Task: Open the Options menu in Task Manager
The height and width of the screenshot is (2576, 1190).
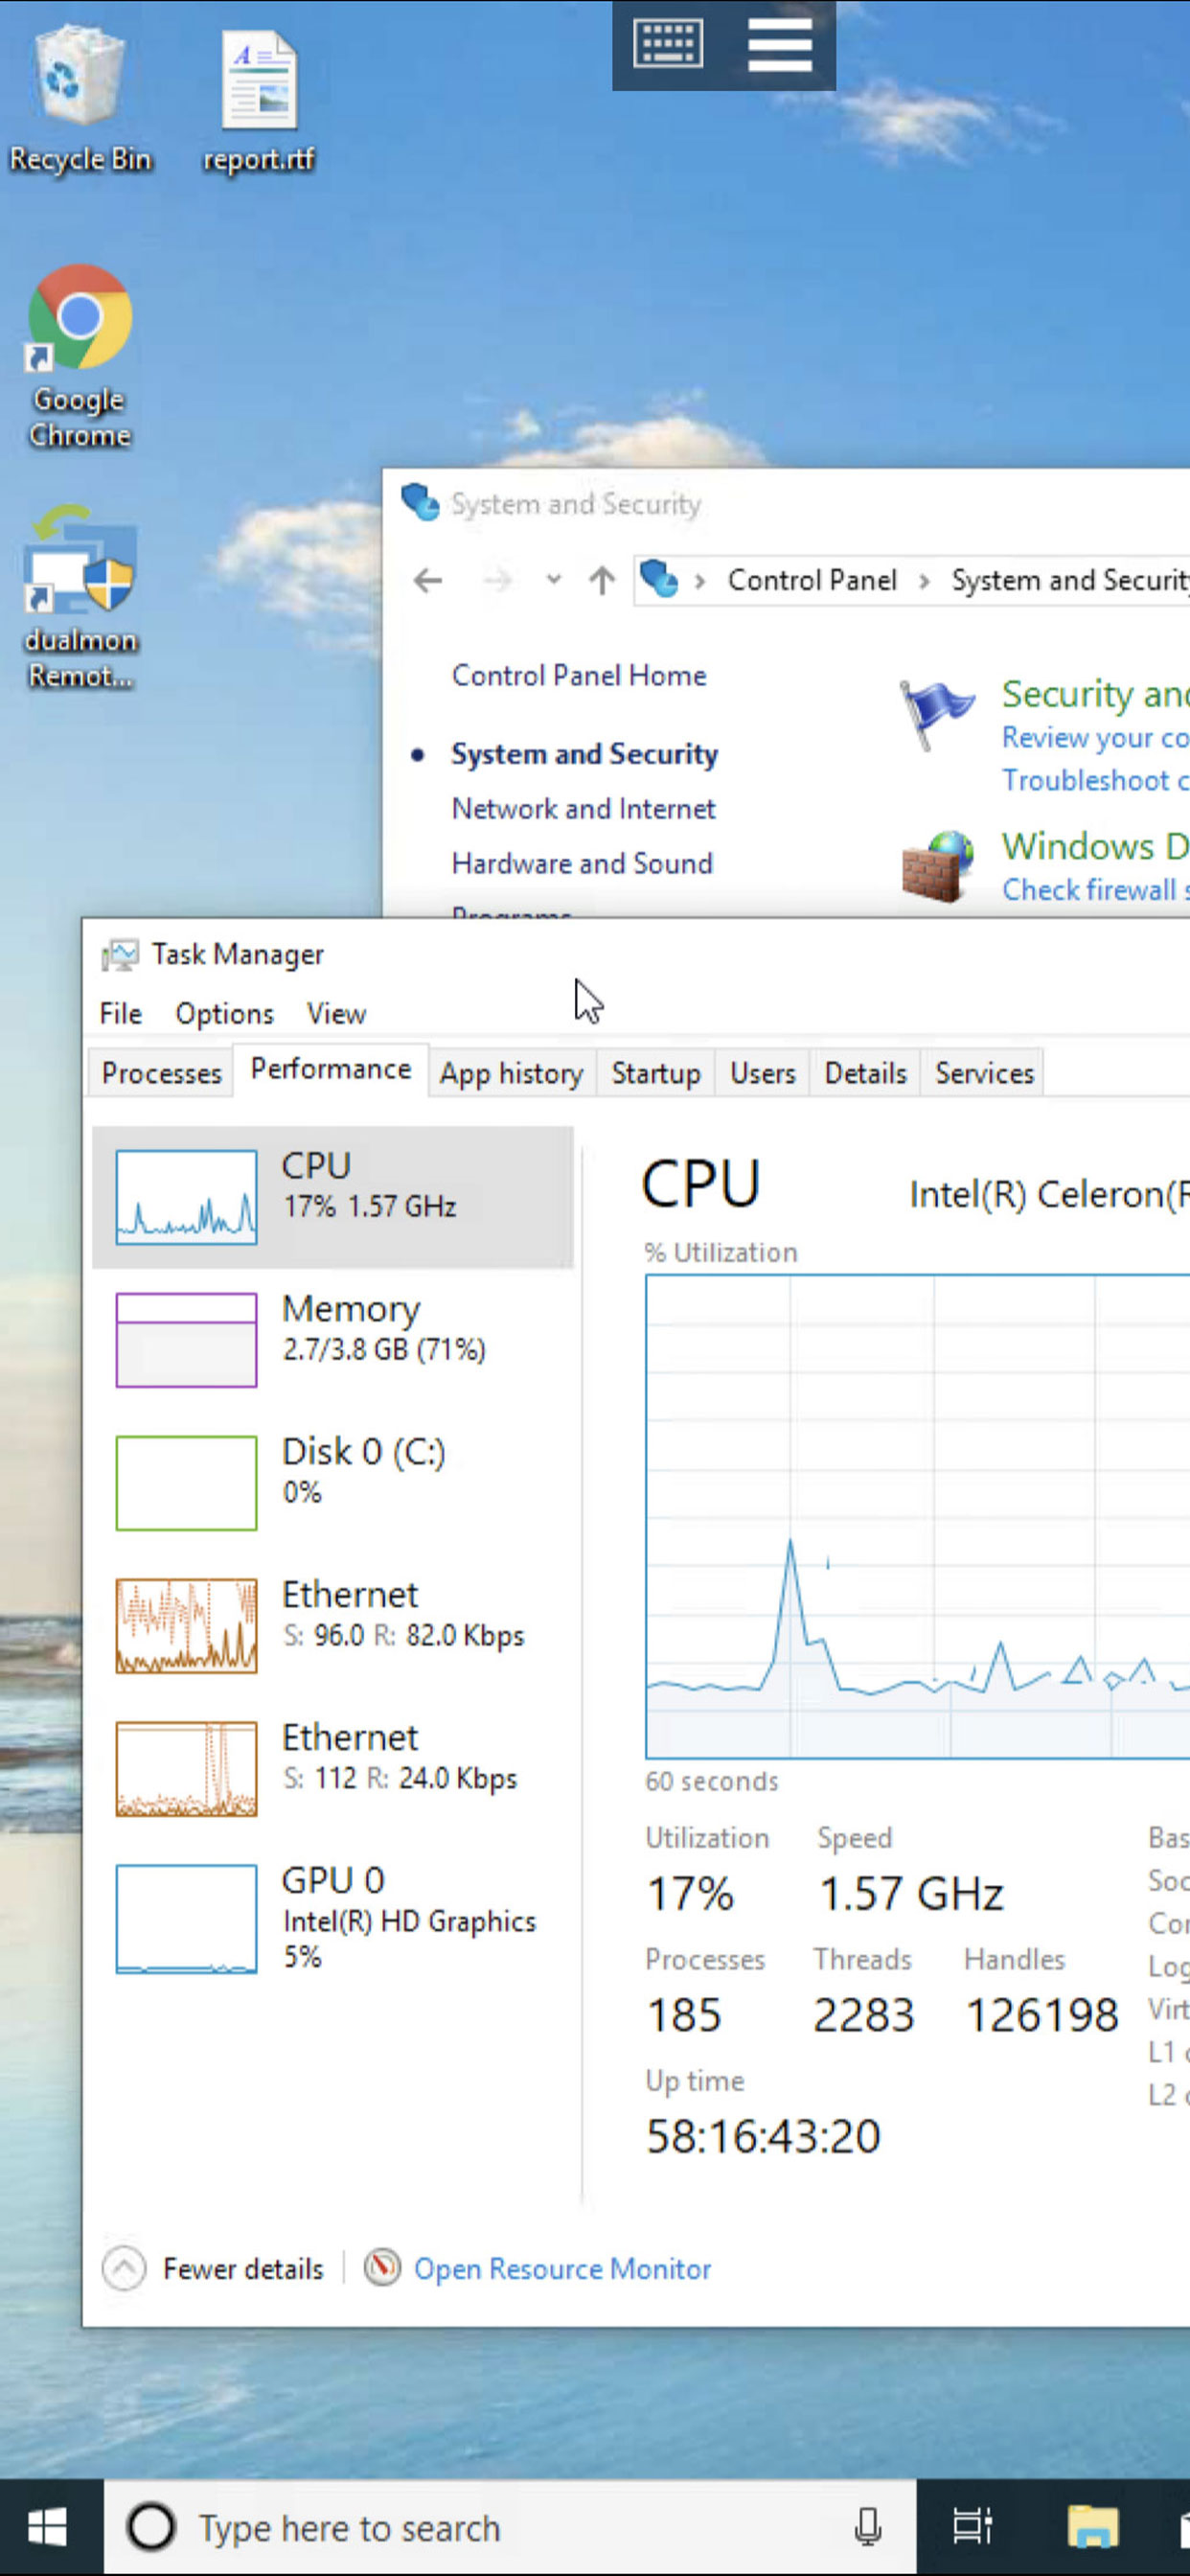Action: pos(224,1014)
